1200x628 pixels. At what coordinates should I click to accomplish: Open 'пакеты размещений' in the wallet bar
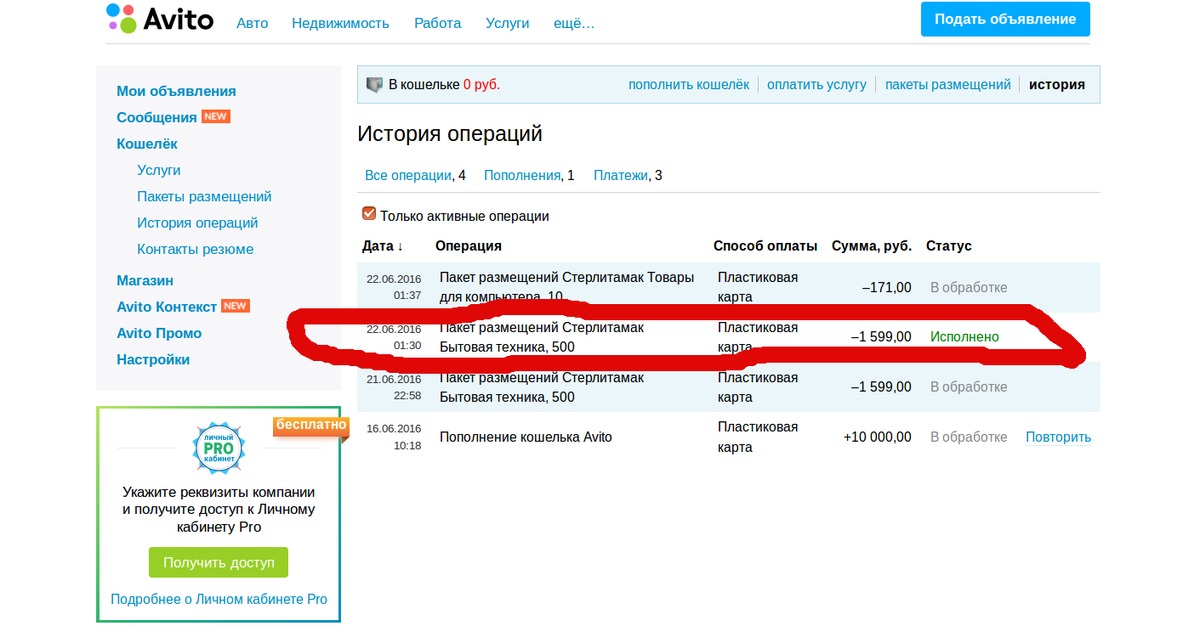948,85
